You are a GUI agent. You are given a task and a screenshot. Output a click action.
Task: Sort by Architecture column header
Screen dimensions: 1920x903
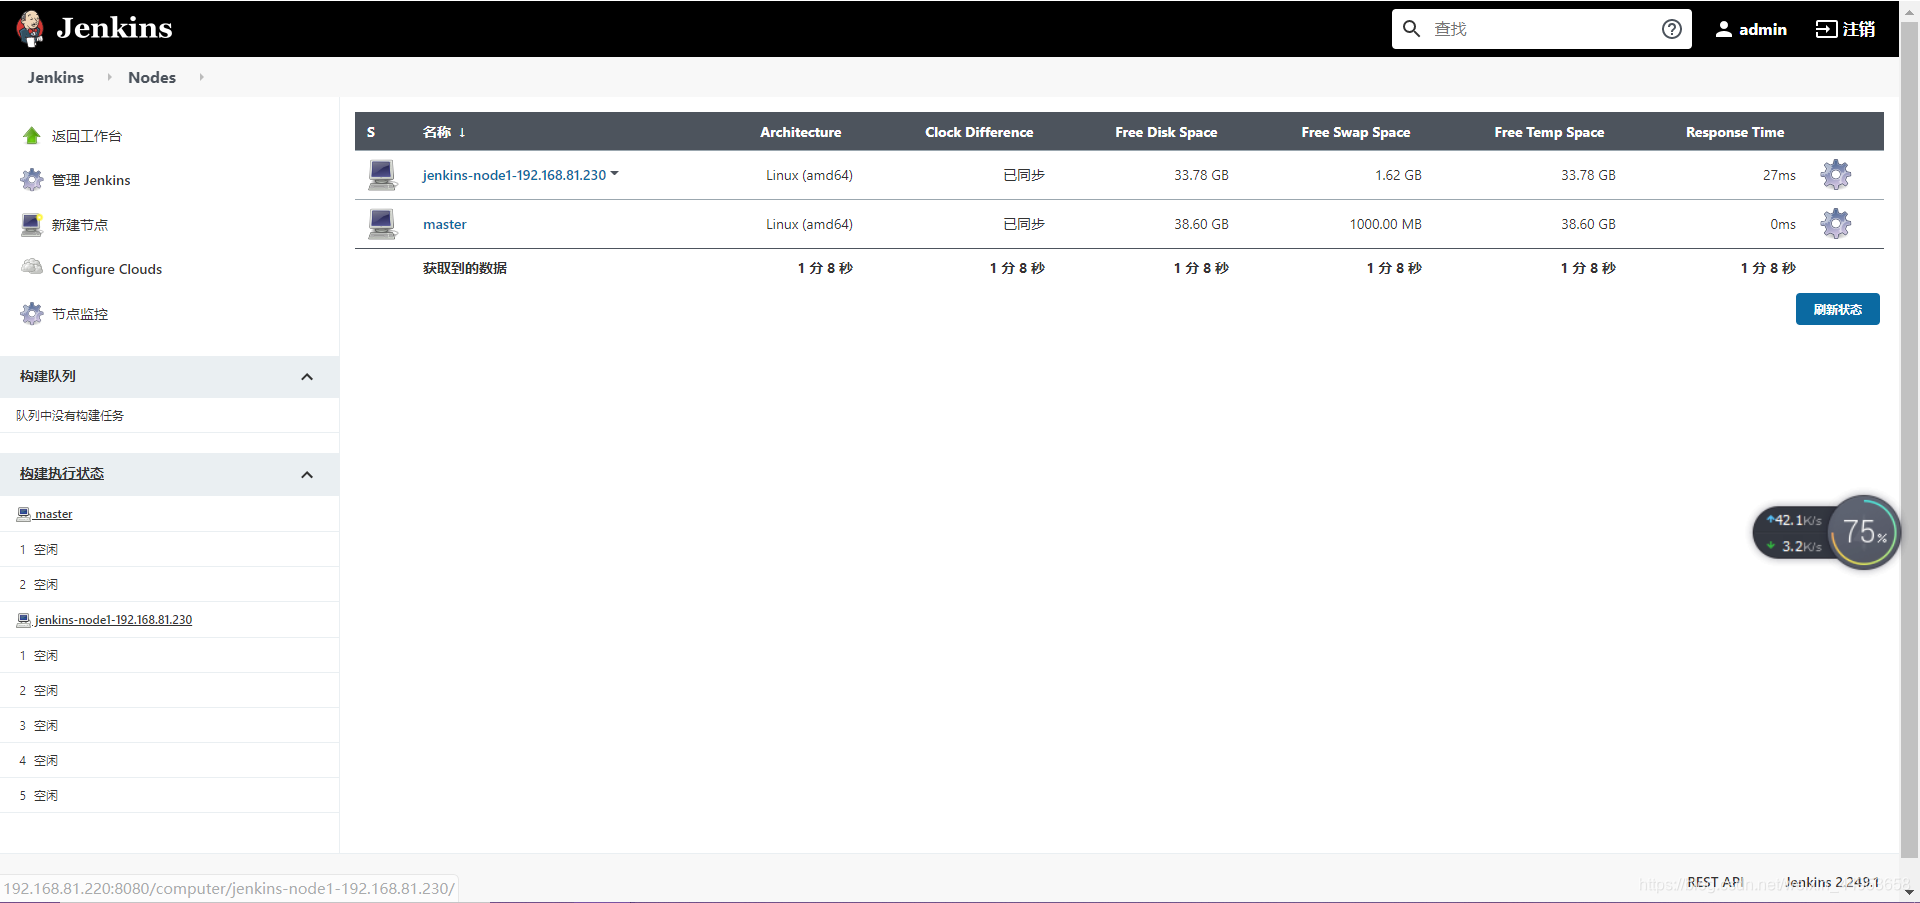800,132
